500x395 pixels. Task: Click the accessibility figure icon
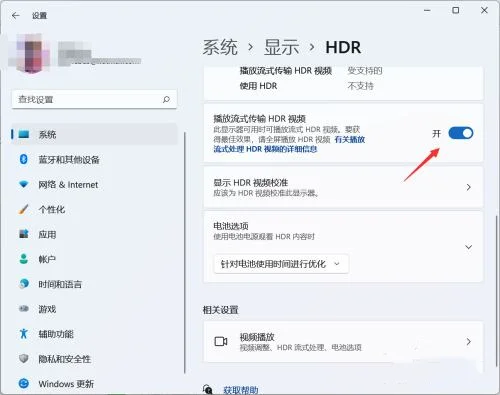pyautogui.click(x=23, y=334)
